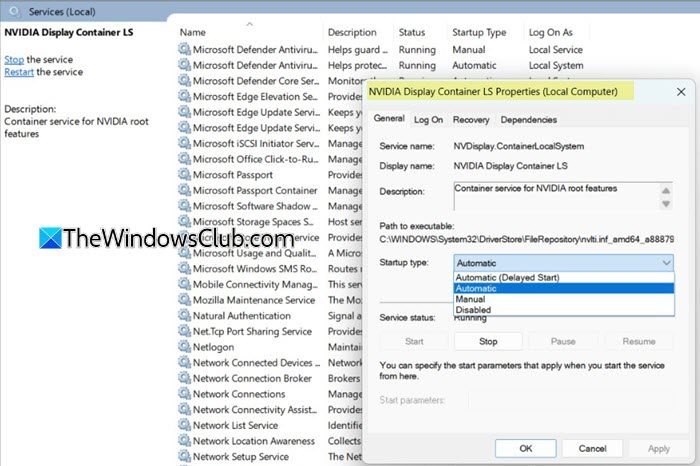Image resolution: width=700 pixels, height=466 pixels.
Task: Click gear icon for Microsoft Usage and Quality
Action: point(184,253)
